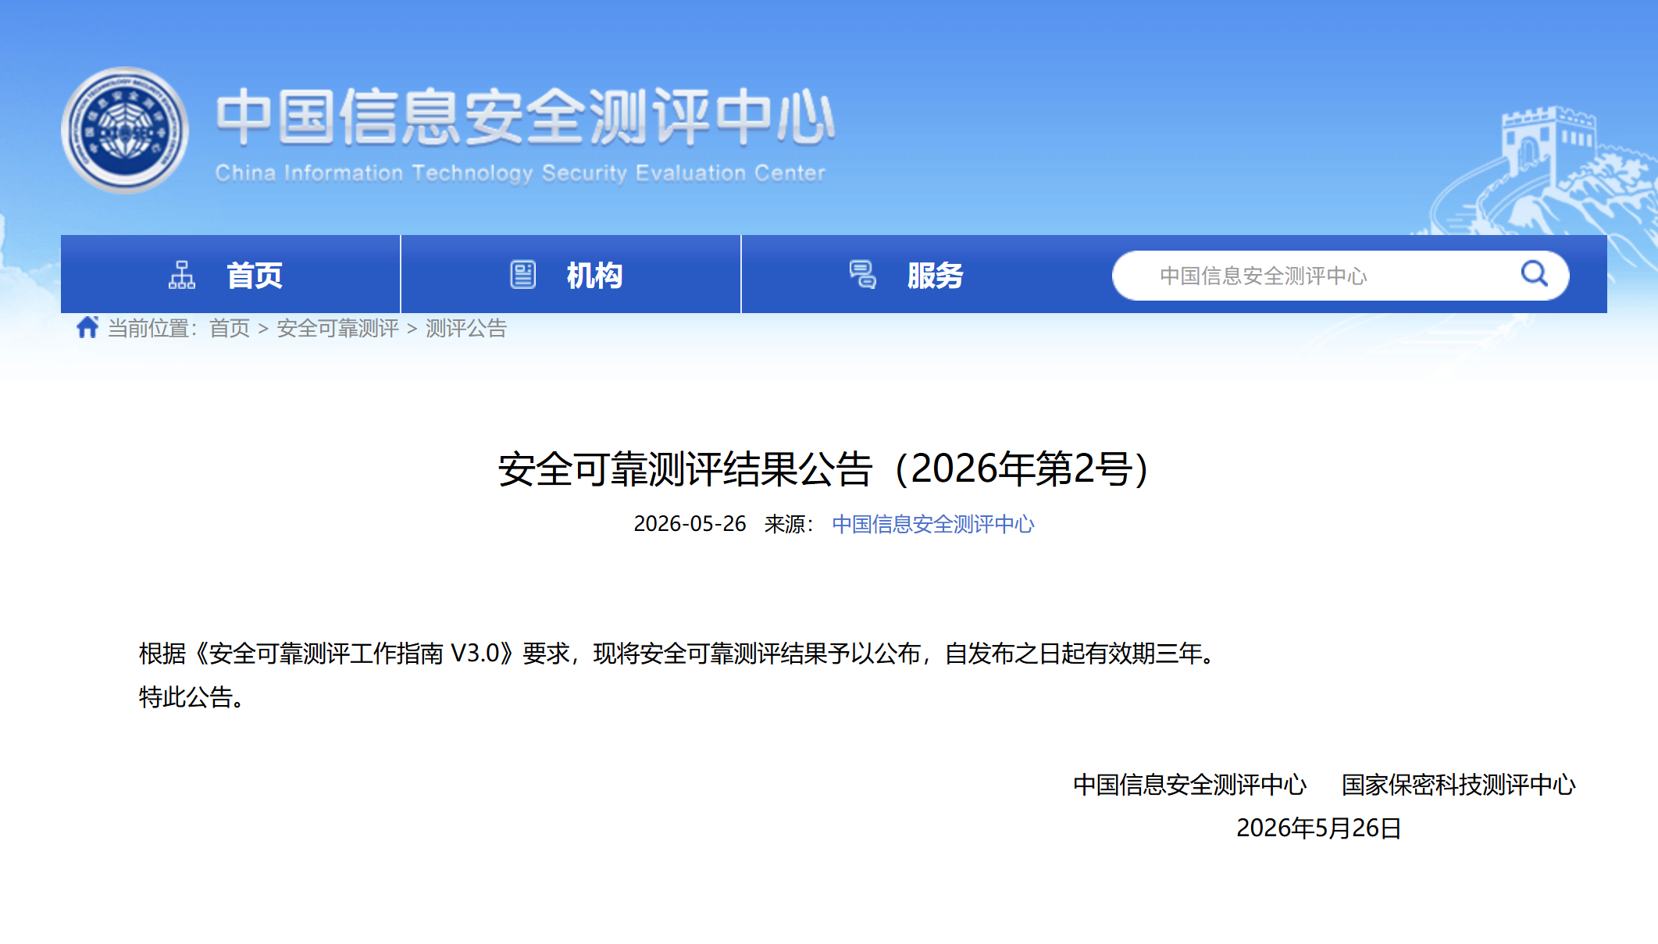Click the CNITSEC circular logo emblem
This screenshot has width=1658, height=944.
click(x=125, y=131)
